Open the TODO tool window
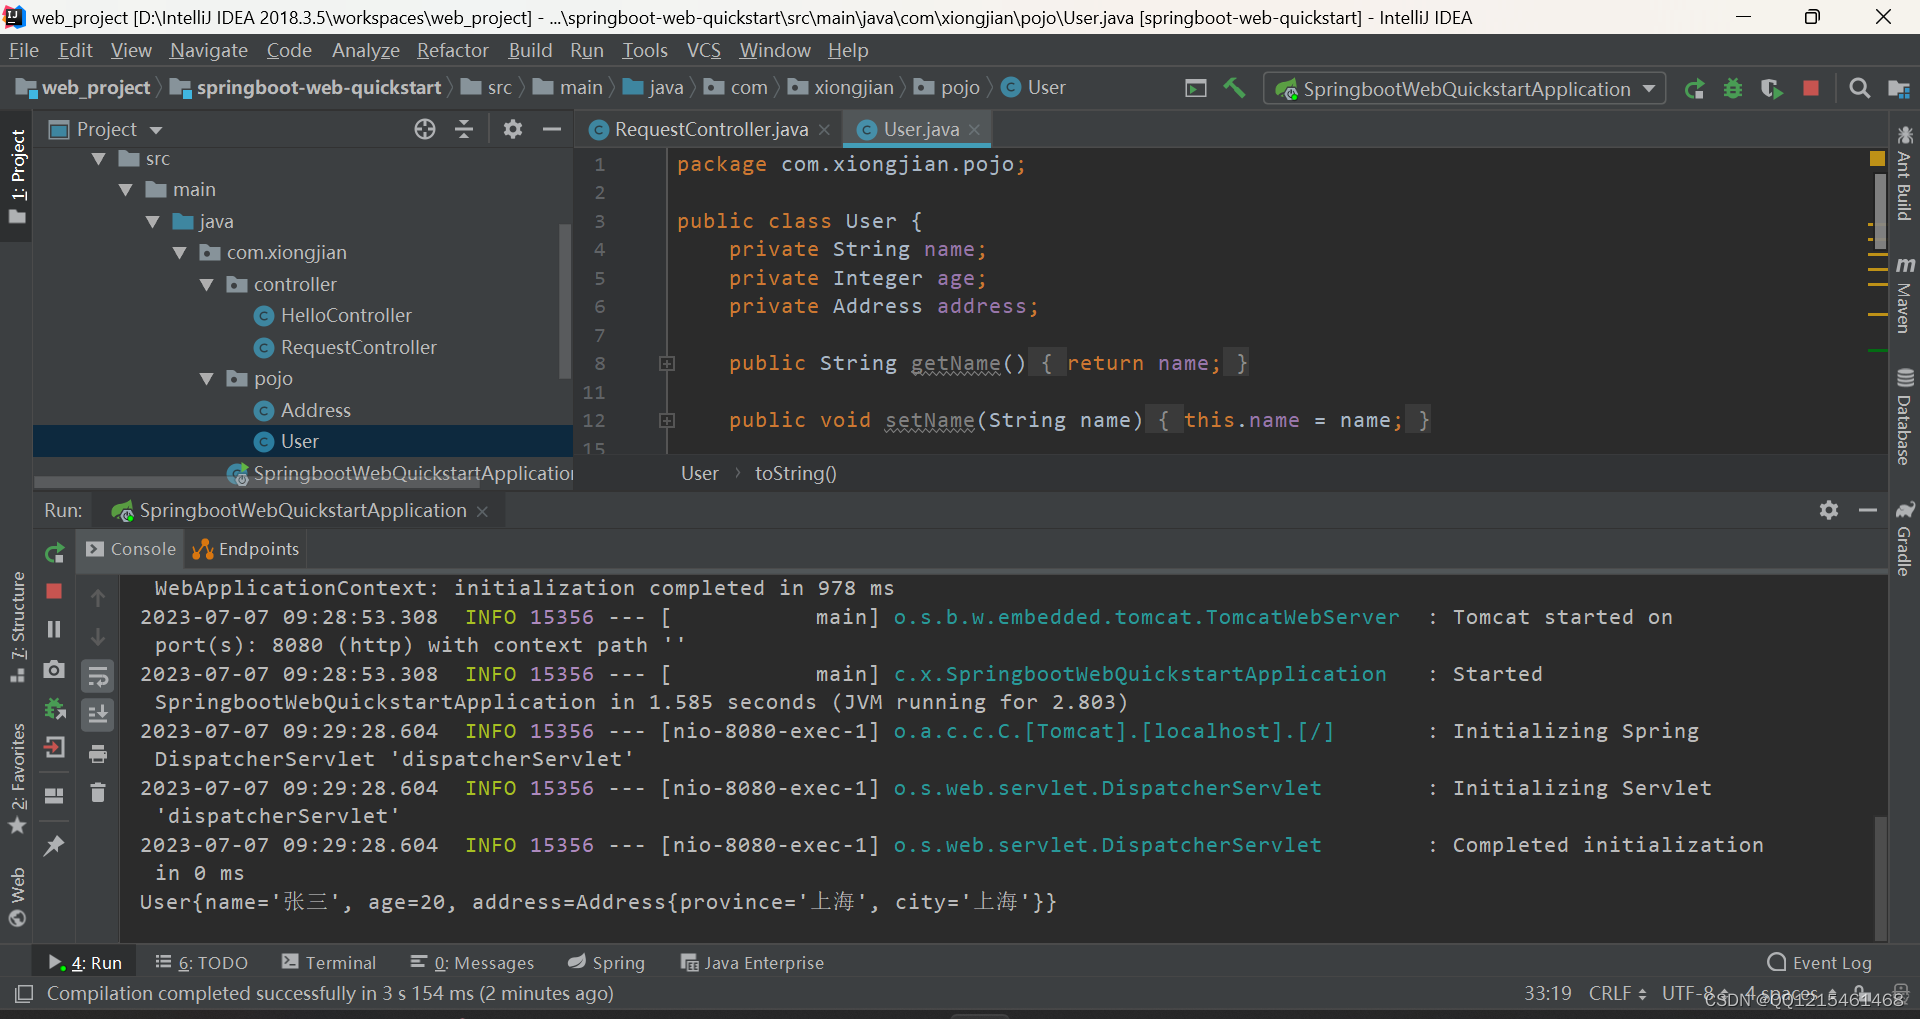 (201, 962)
